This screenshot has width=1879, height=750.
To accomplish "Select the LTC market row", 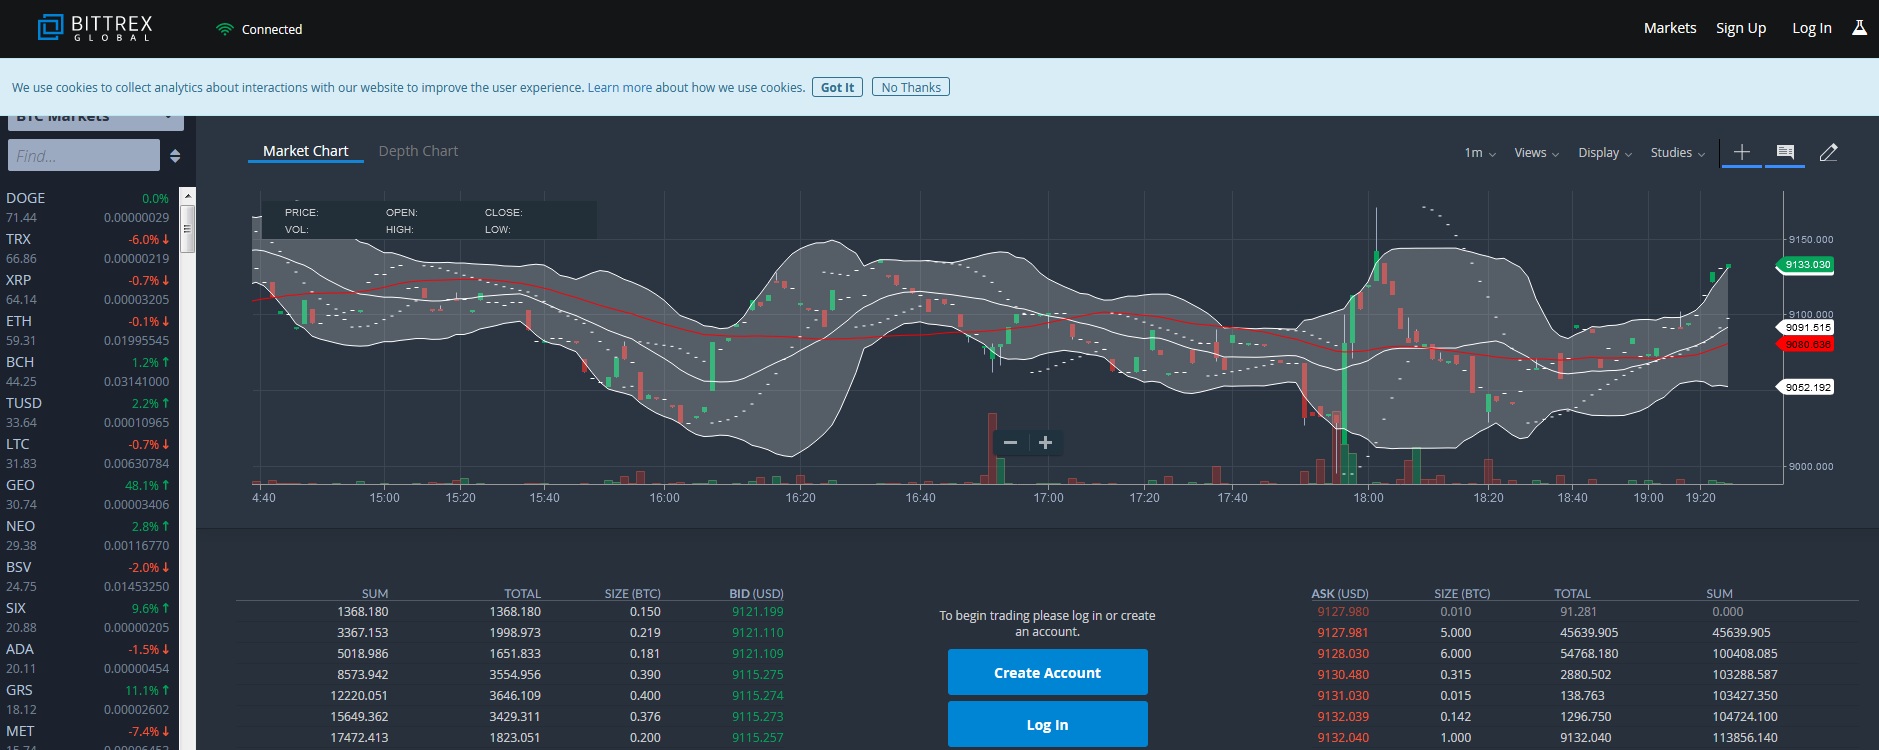I will [88, 454].
